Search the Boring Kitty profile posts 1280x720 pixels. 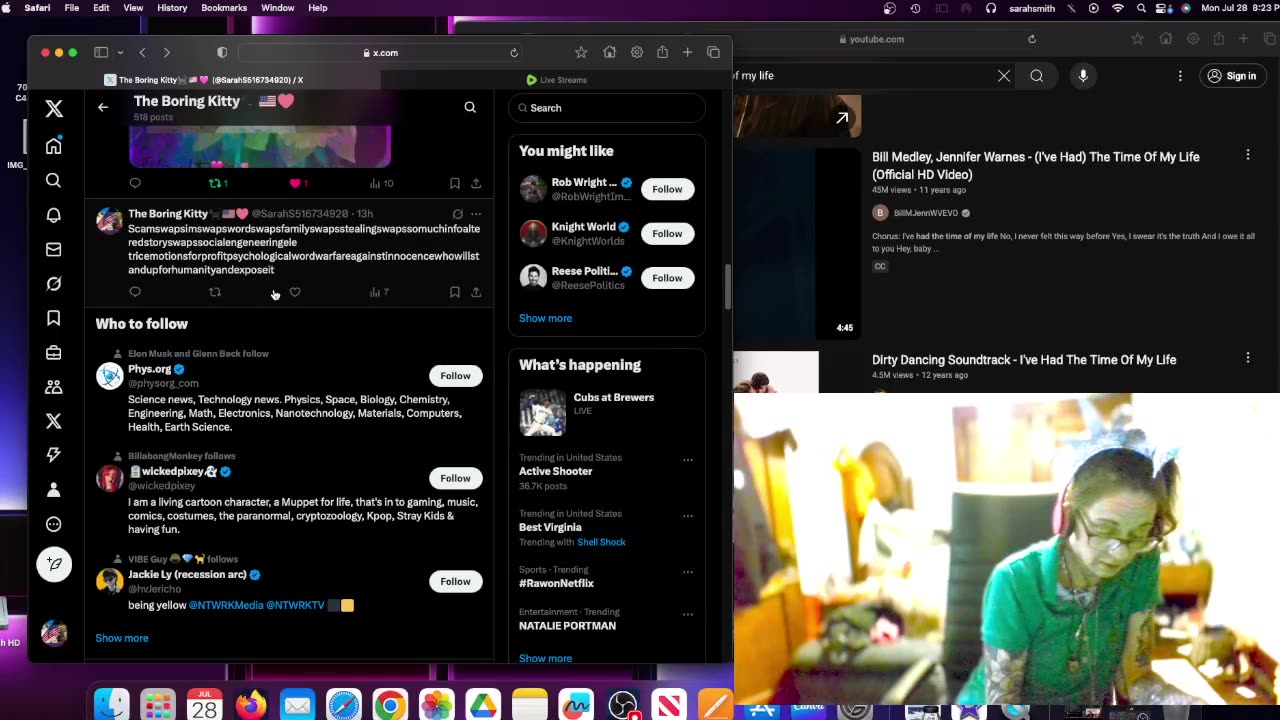pyautogui.click(x=470, y=107)
